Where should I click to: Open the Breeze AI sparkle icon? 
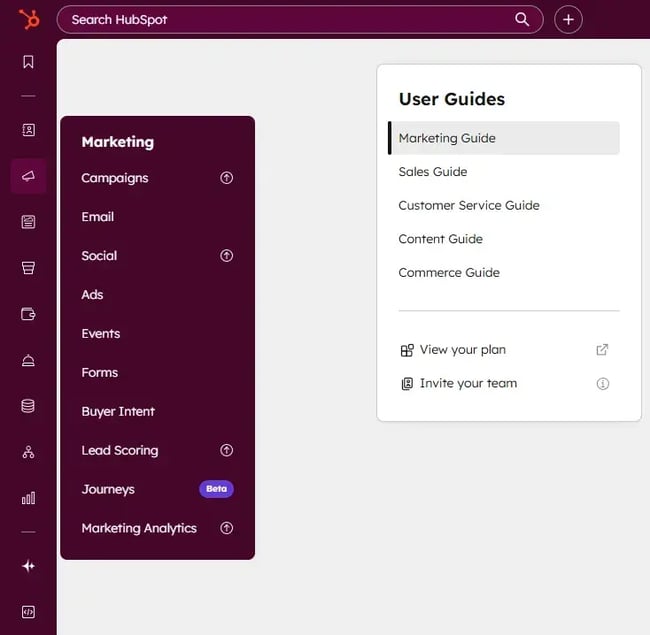click(28, 566)
